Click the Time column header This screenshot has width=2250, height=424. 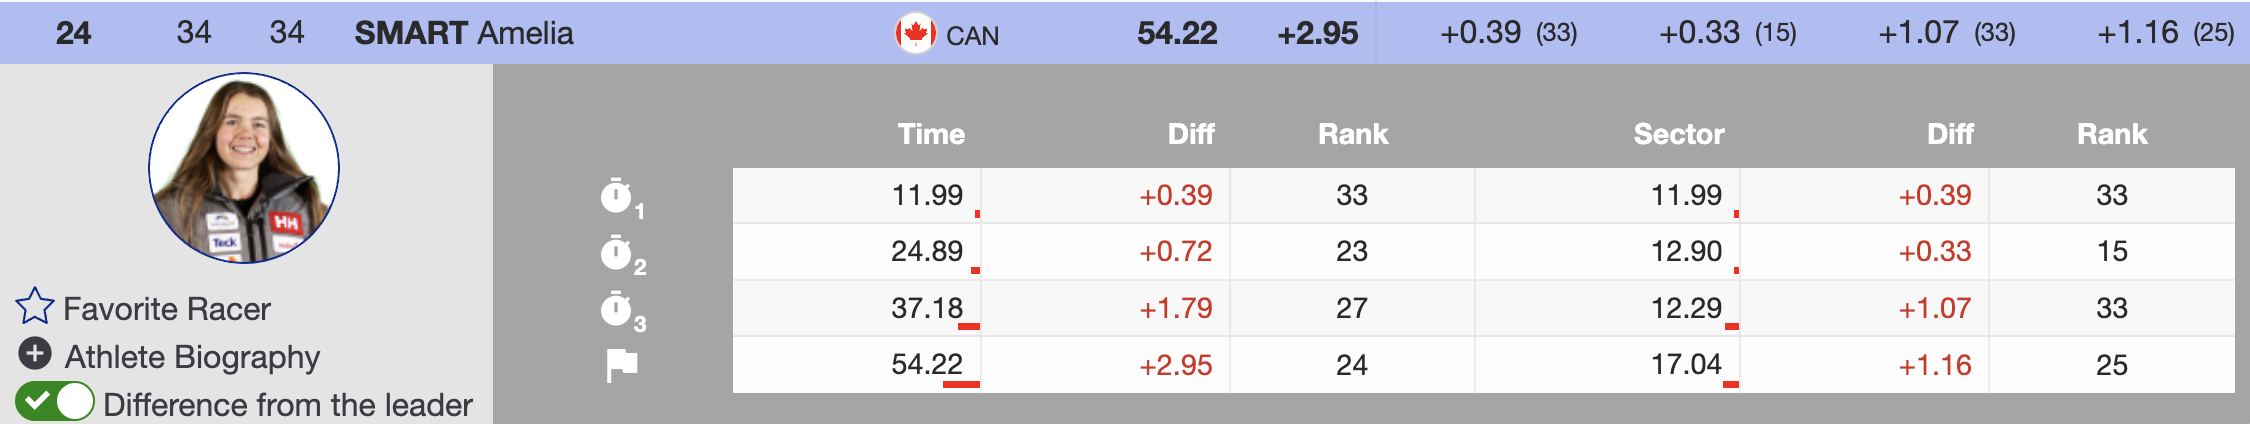click(931, 134)
